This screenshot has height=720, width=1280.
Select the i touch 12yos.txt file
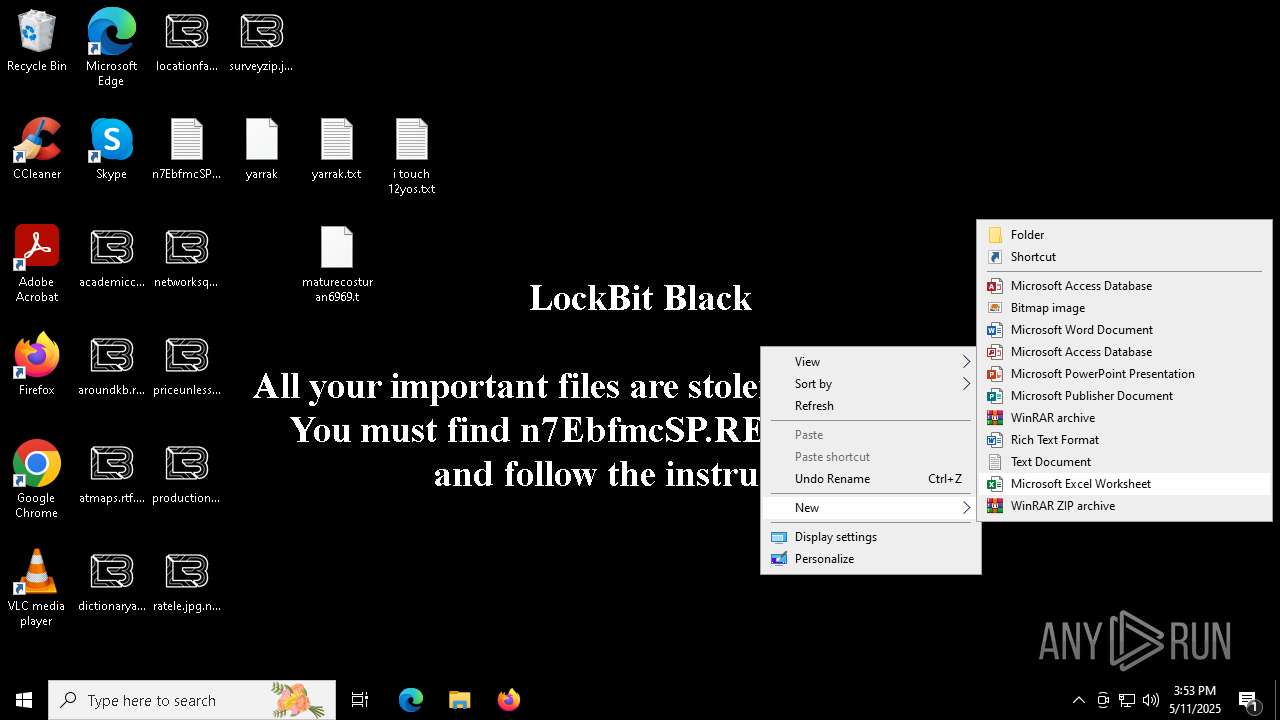tap(411, 157)
